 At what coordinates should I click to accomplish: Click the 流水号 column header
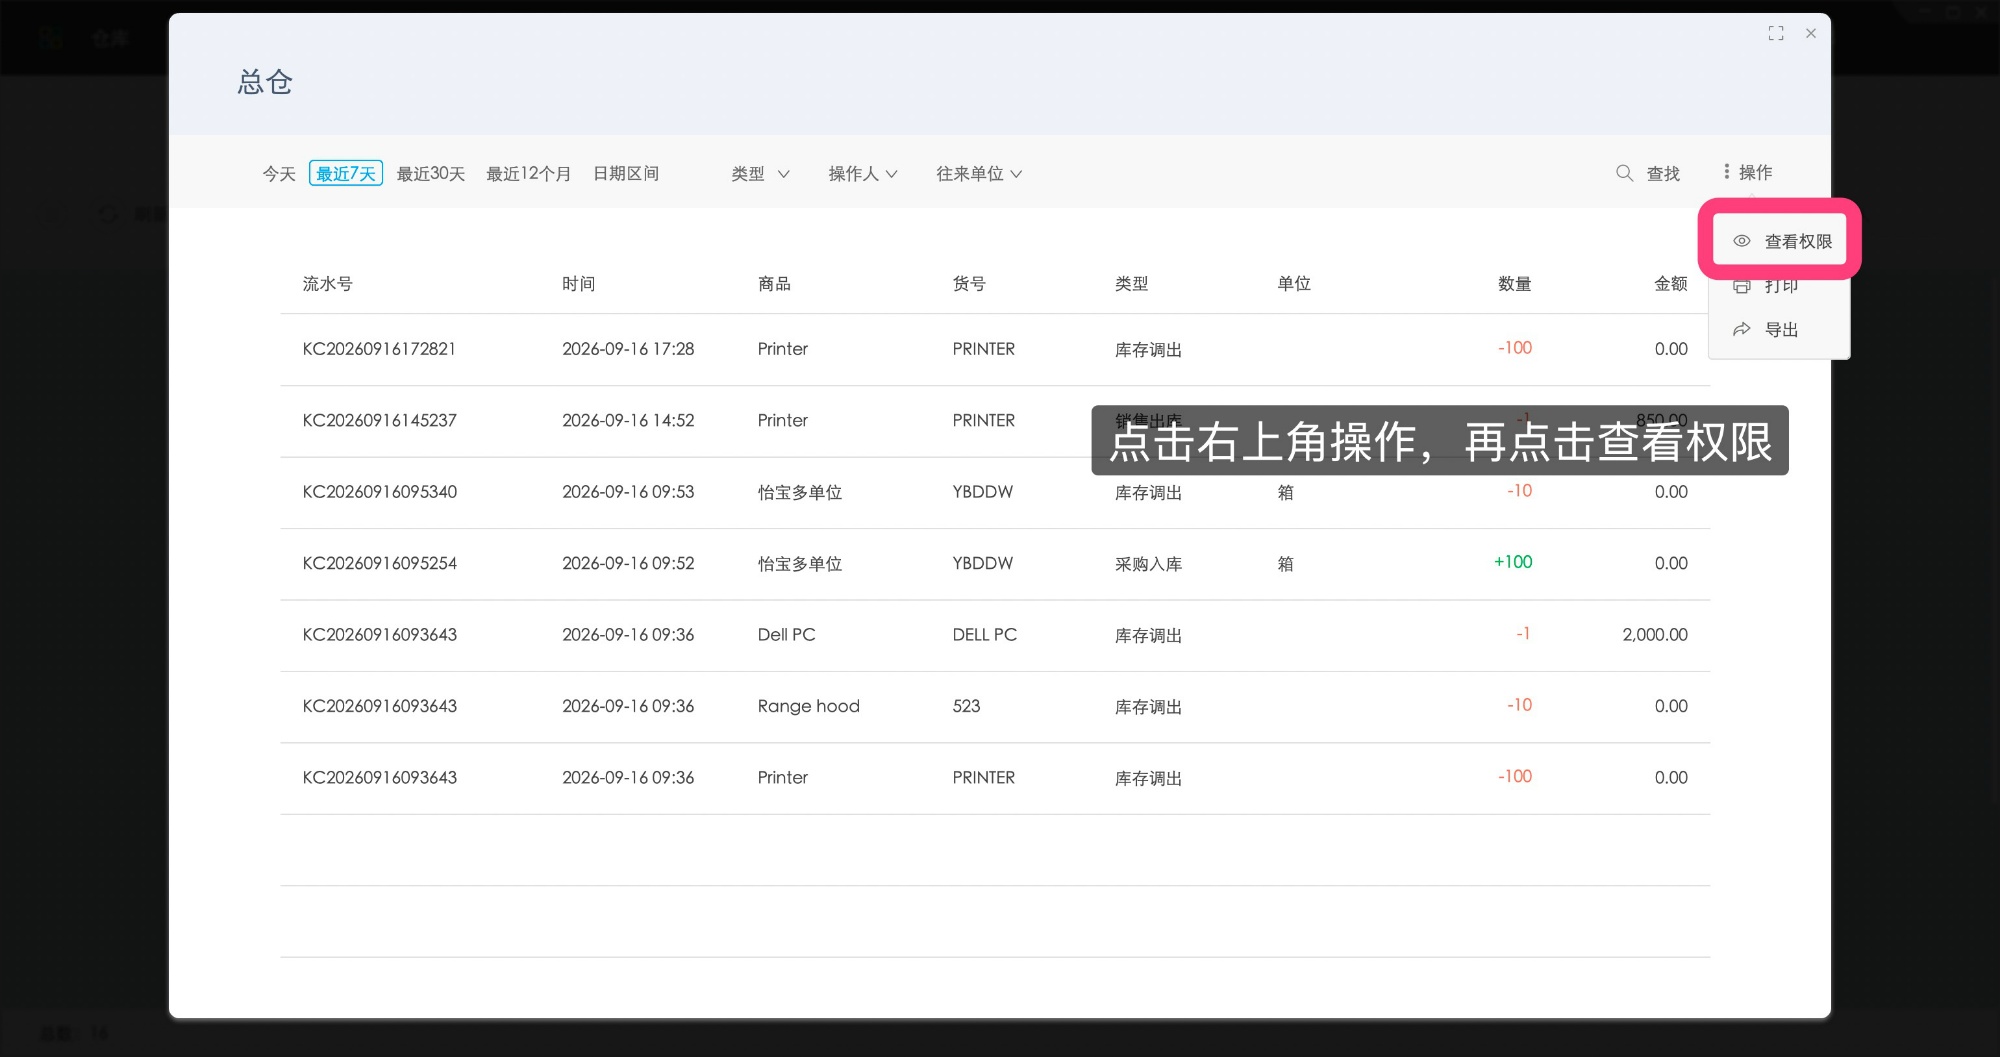(328, 284)
